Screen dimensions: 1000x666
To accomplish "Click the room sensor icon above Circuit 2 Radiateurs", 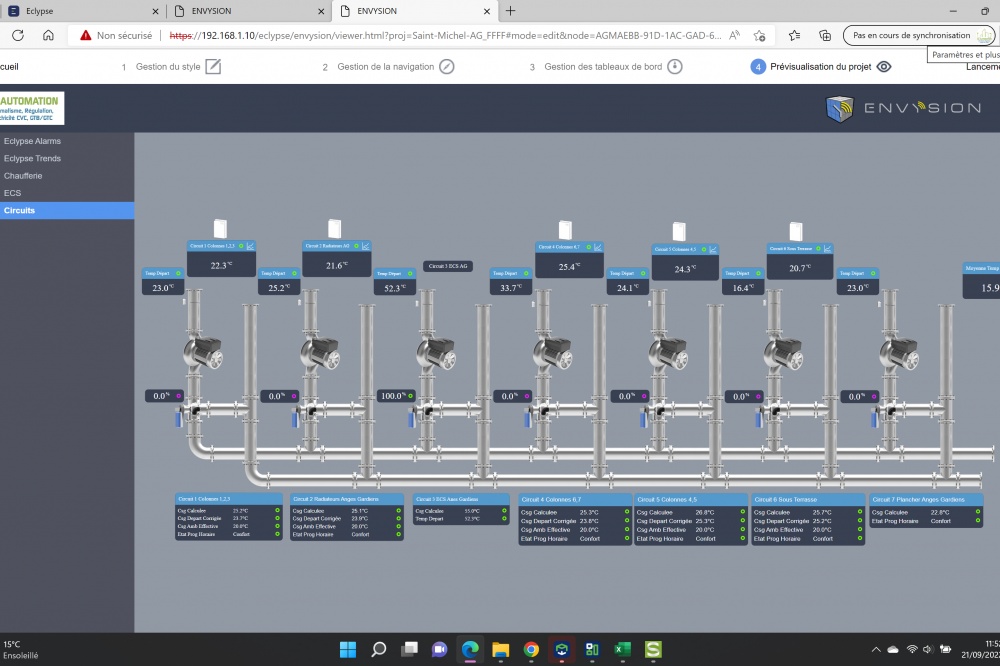I will pyautogui.click(x=335, y=228).
